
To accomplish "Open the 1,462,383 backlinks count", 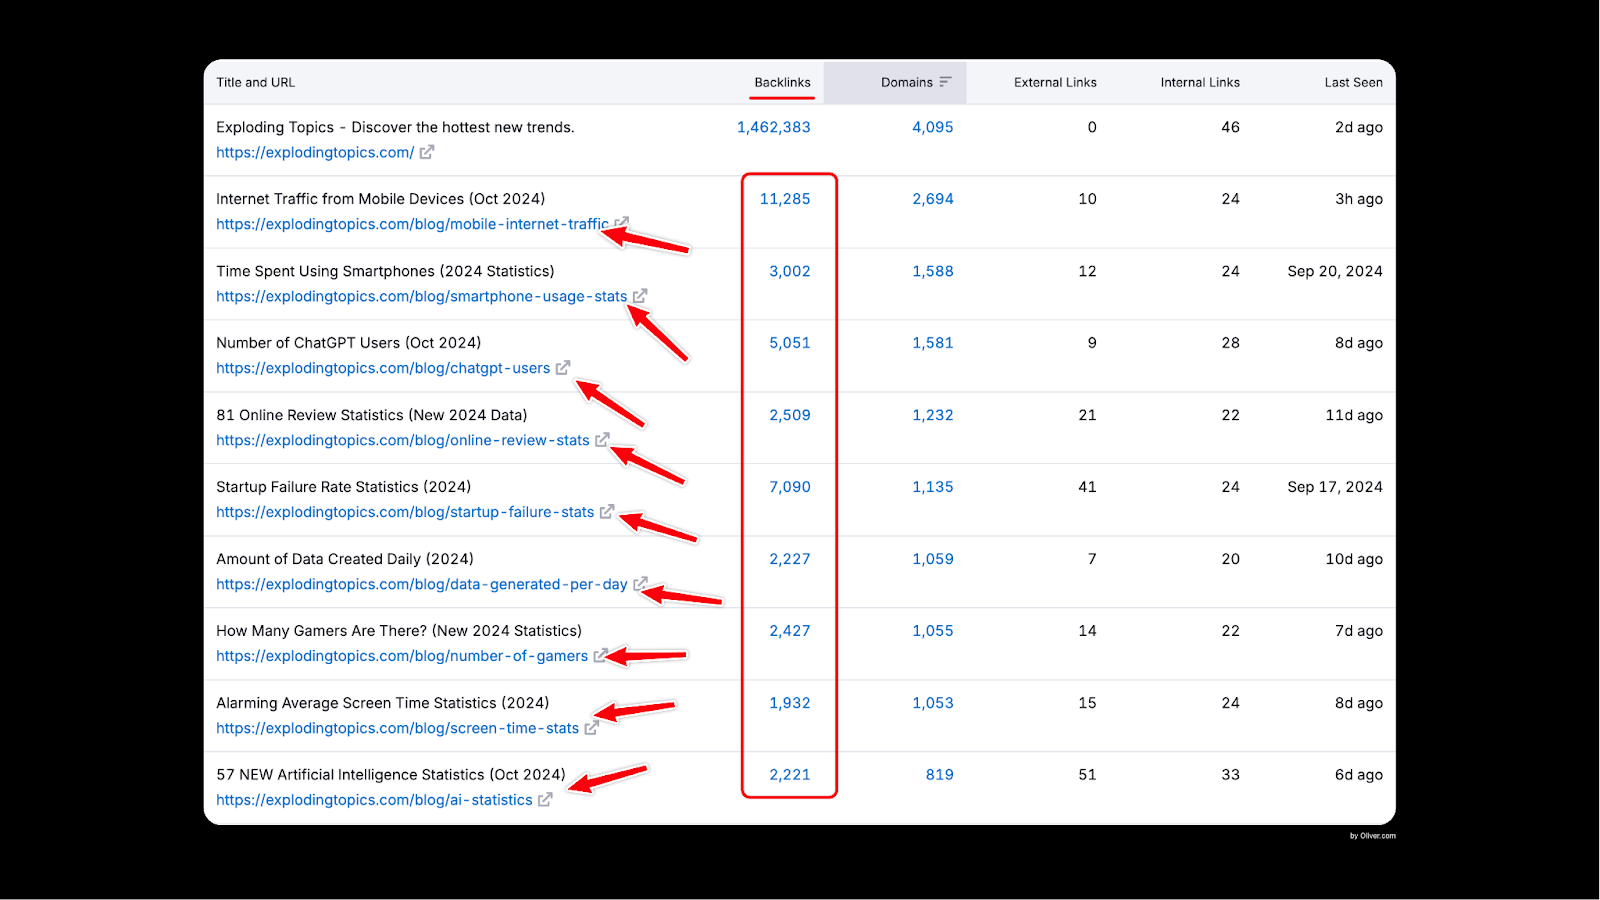I will tap(774, 127).
